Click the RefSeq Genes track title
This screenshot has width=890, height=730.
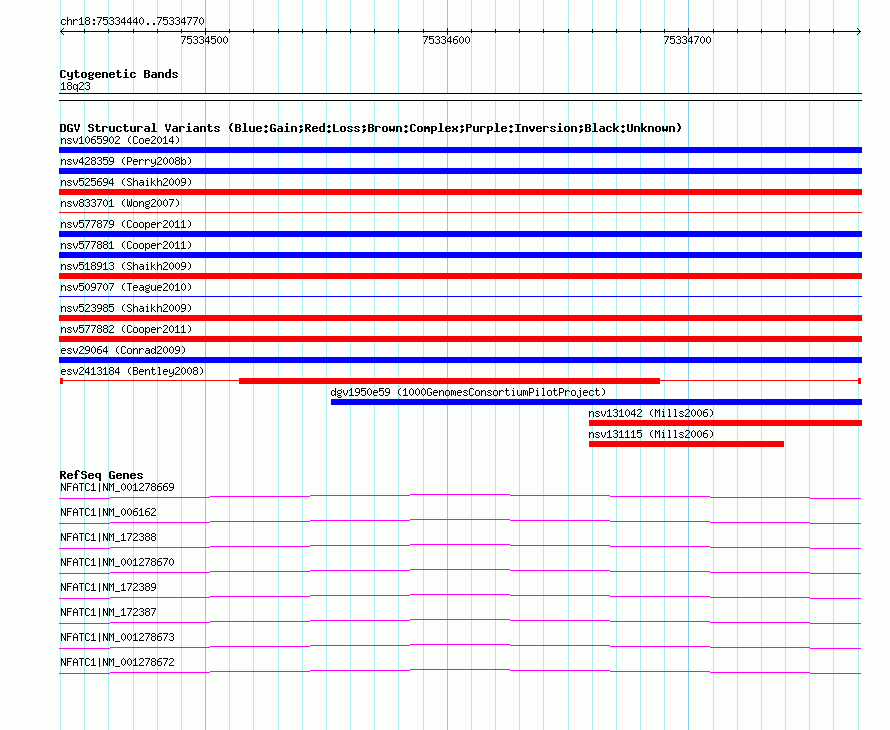[x=101, y=475]
